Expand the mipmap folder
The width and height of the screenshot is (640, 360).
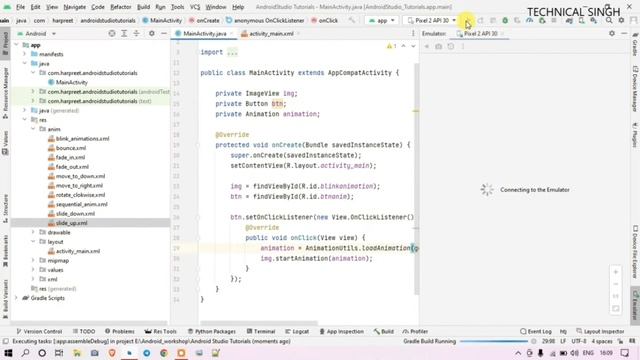(33, 260)
